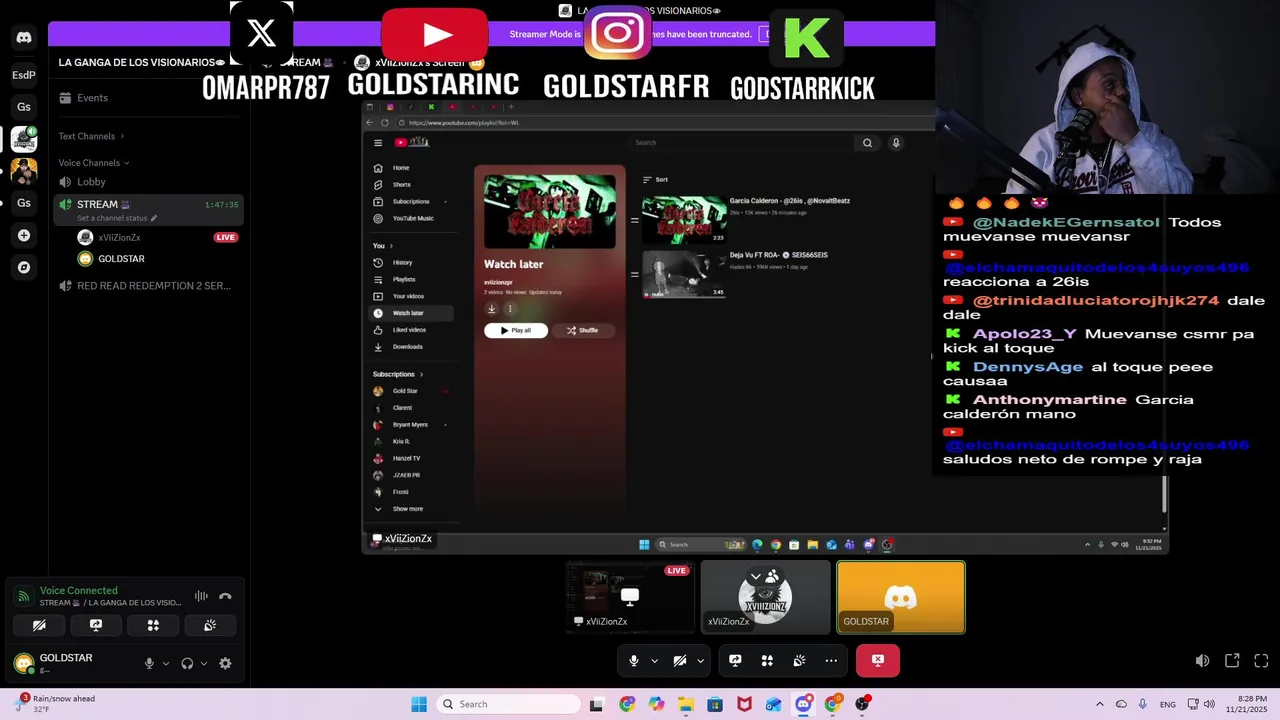Open output device options beside headphones

coord(204,663)
